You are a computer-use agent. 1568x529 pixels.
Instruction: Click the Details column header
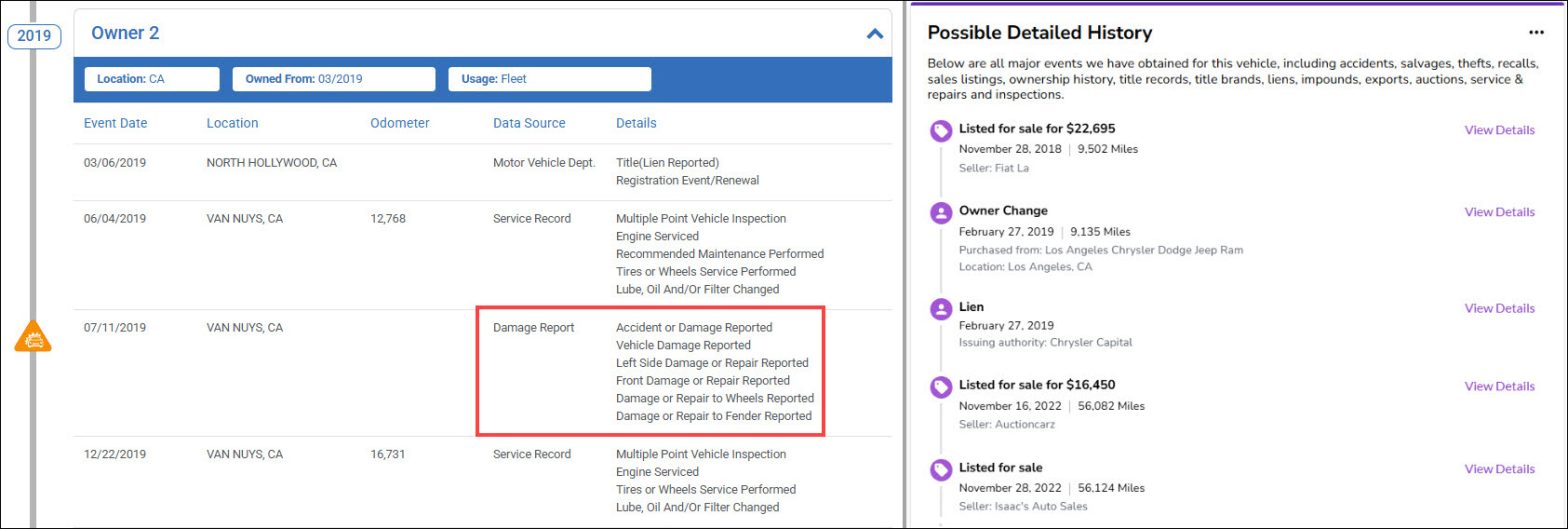tap(636, 123)
